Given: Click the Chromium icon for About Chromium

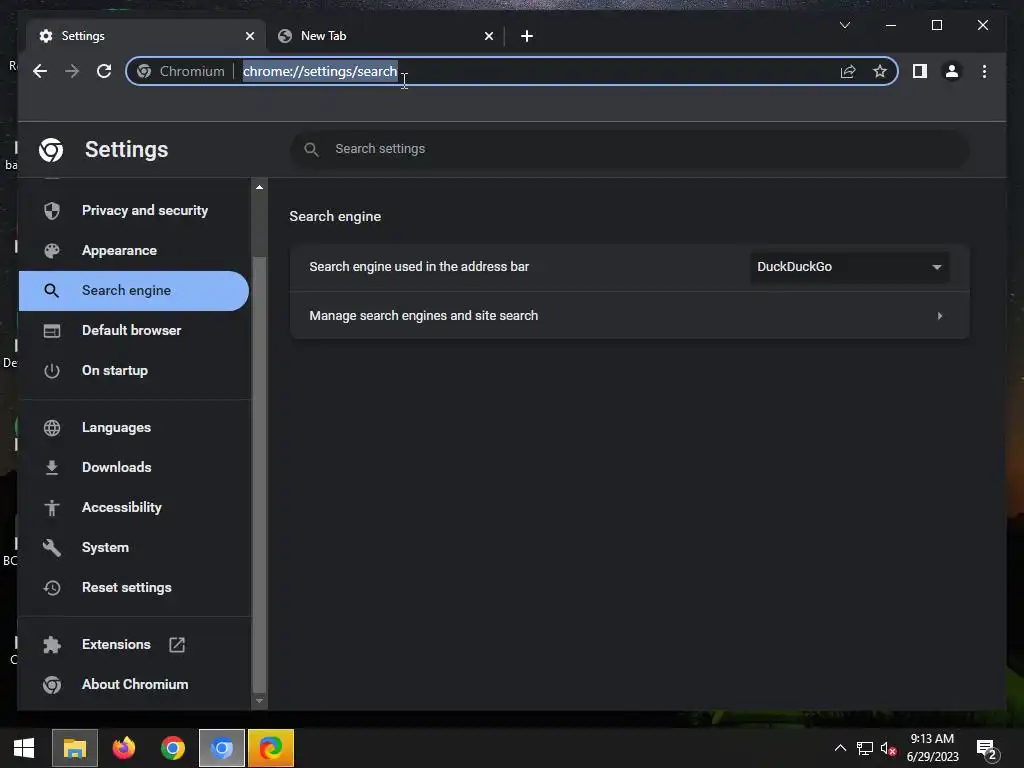Looking at the screenshot, I should pos(52,684).
